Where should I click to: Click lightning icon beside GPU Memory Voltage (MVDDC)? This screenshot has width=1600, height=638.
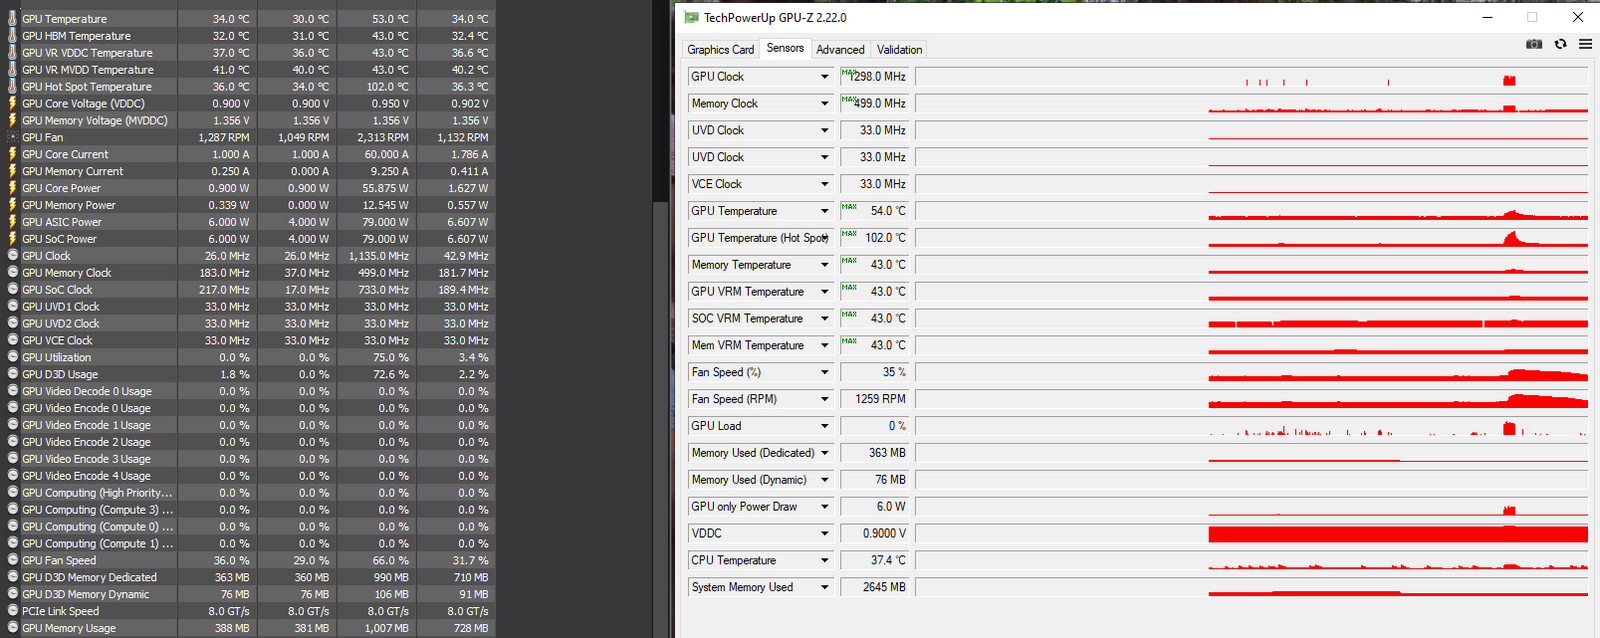[12, 120]
